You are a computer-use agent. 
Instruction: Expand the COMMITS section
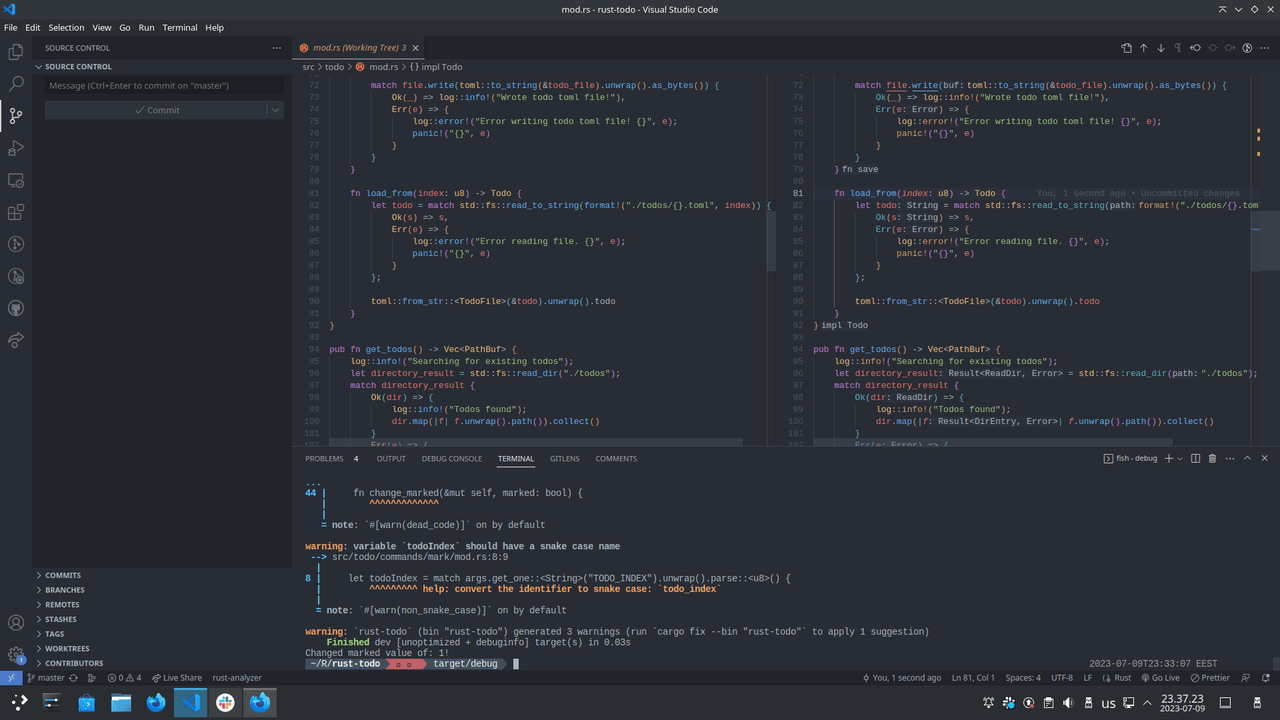62,575
